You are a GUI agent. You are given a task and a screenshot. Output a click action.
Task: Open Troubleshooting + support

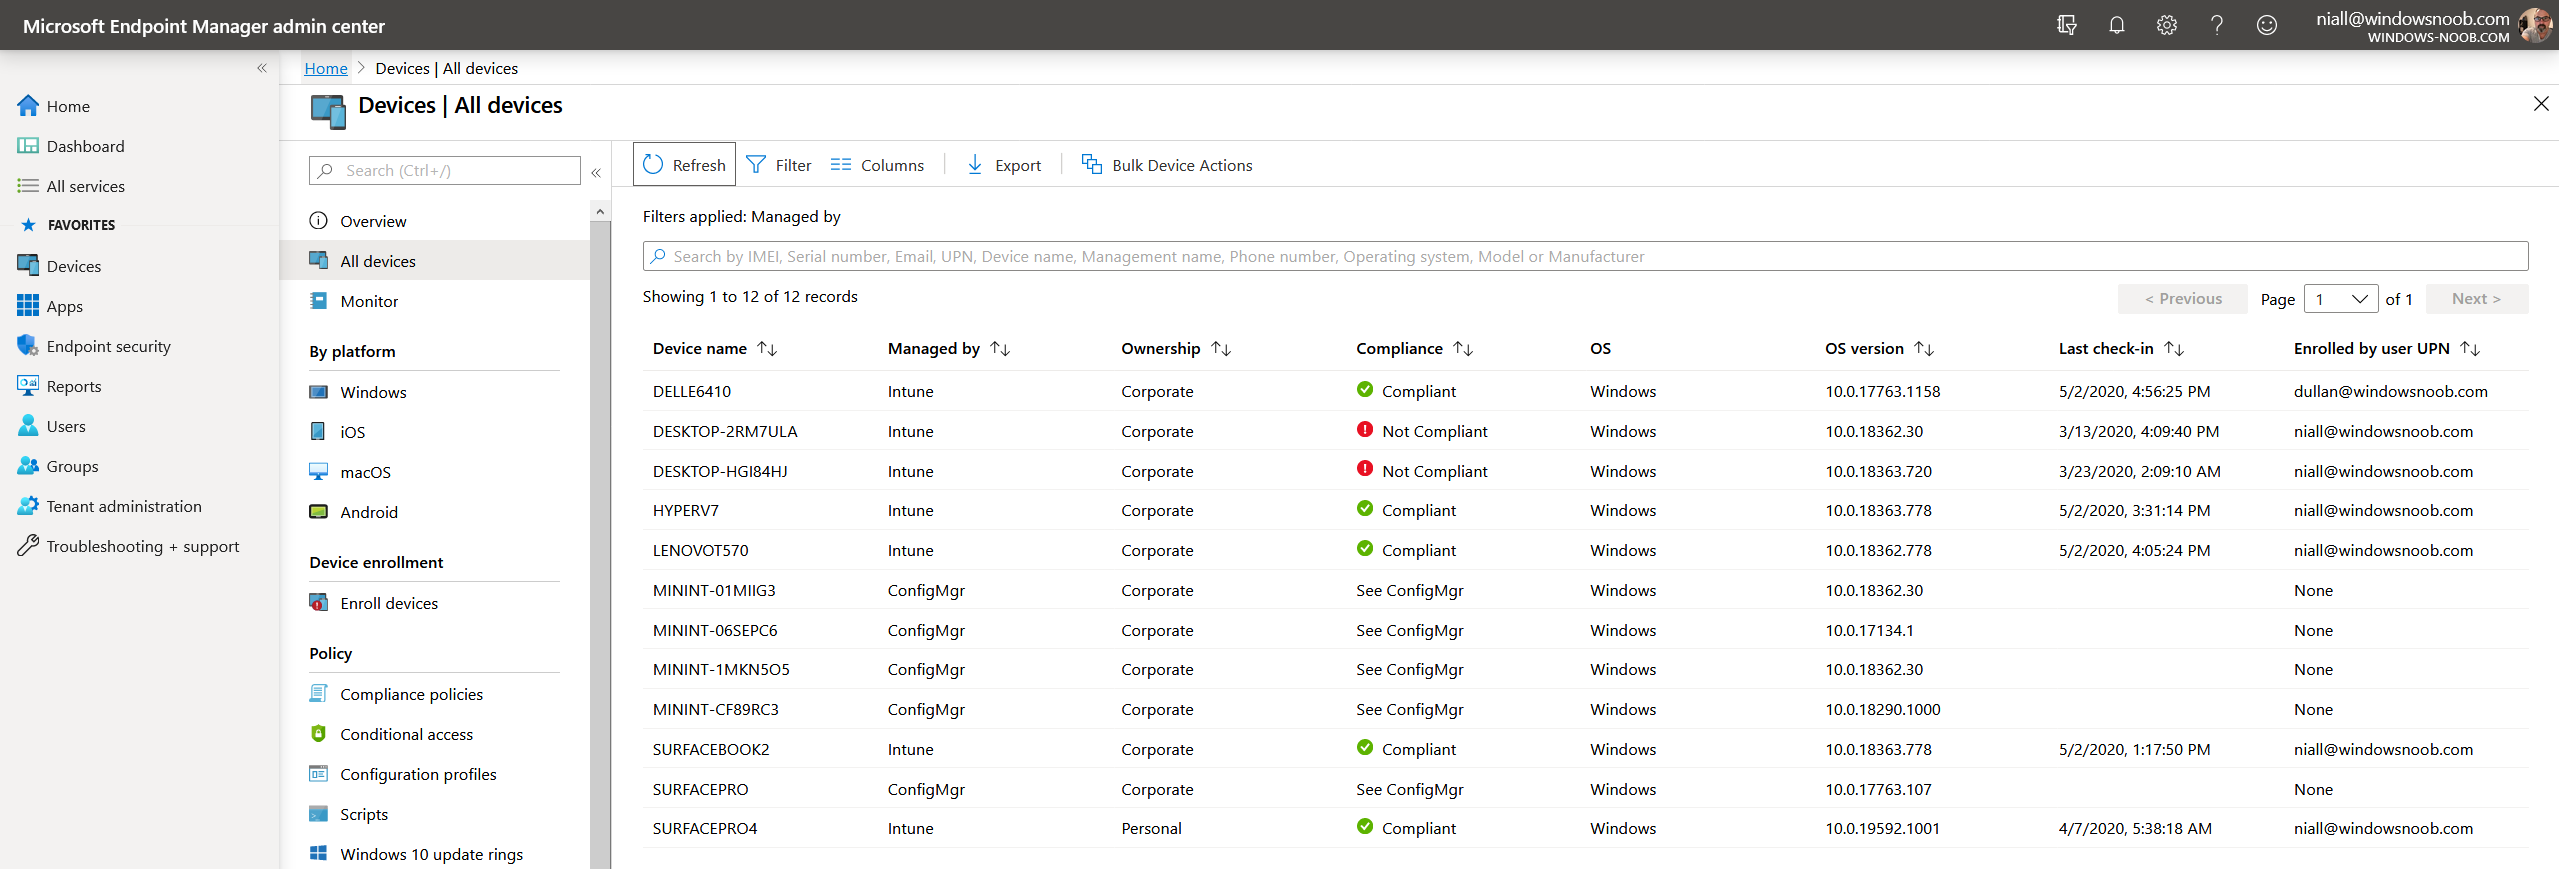[129, 546]
